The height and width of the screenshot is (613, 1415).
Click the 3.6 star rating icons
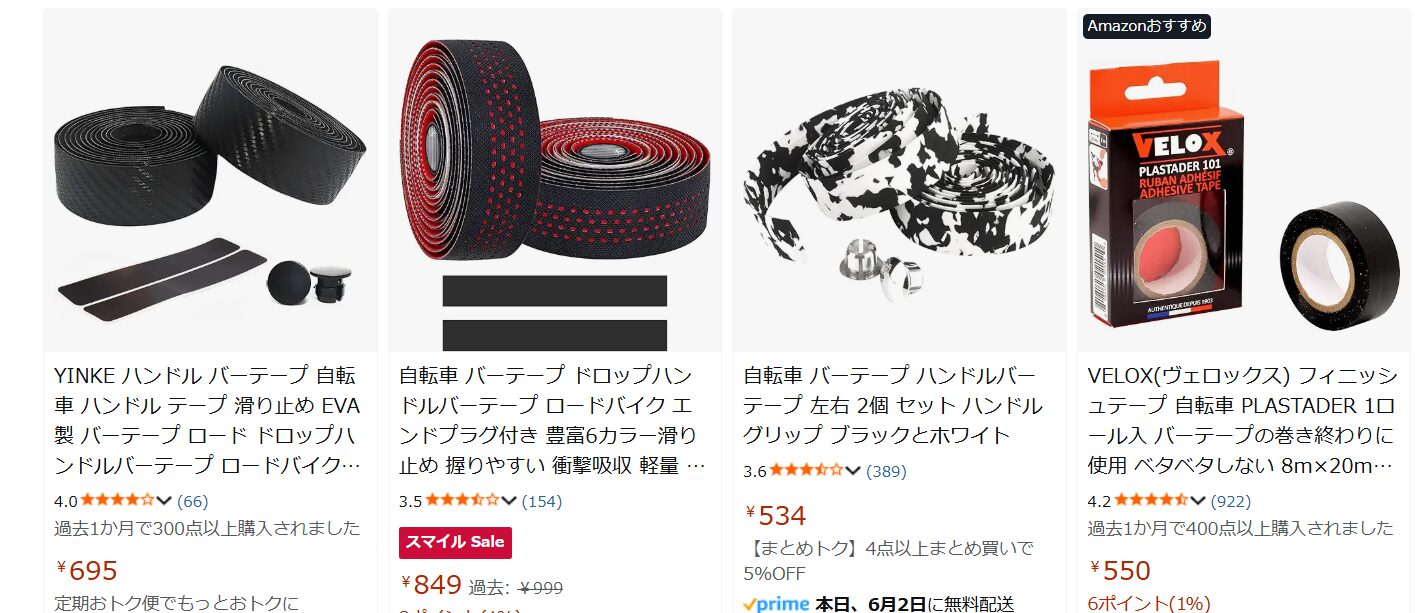806,470
